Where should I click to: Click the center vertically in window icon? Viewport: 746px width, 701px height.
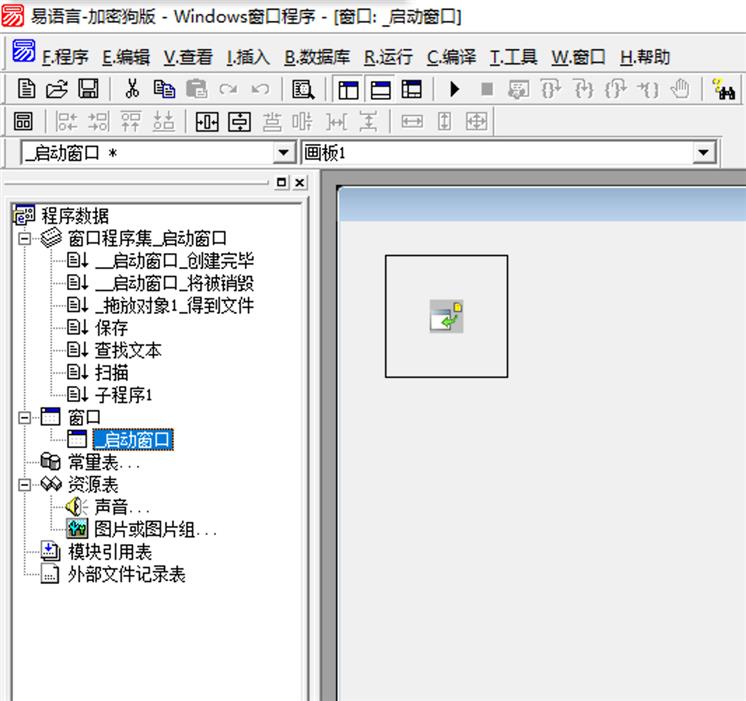click(x=239, y=122)
